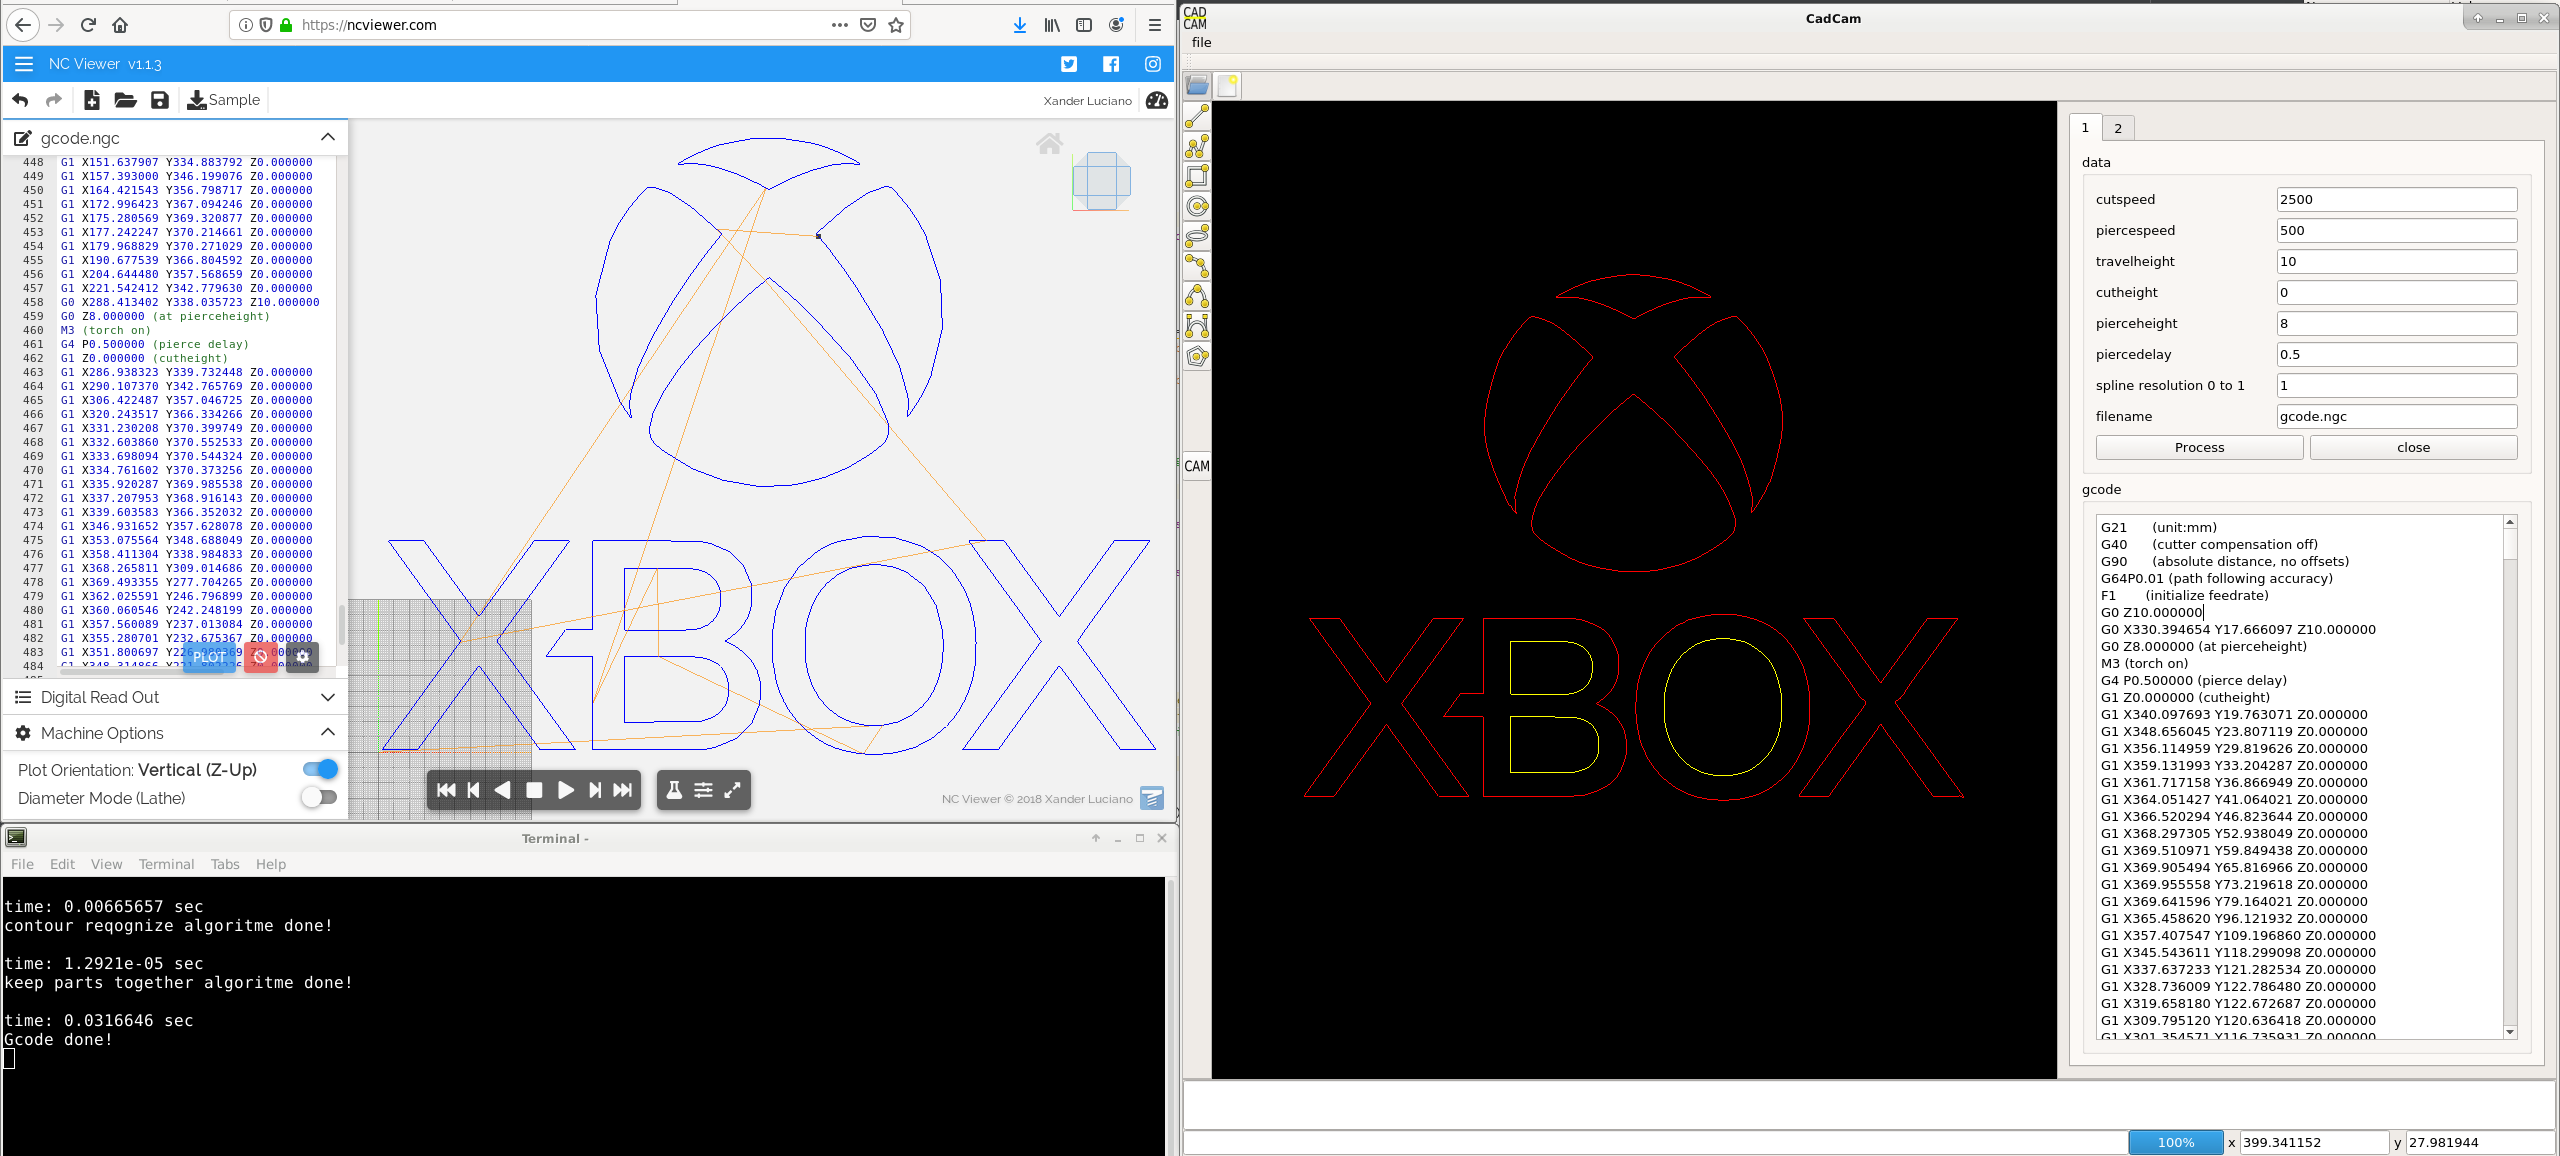Click the filename field showing gcode.ngc
2560x1156 pixels.
(2396, 416)
